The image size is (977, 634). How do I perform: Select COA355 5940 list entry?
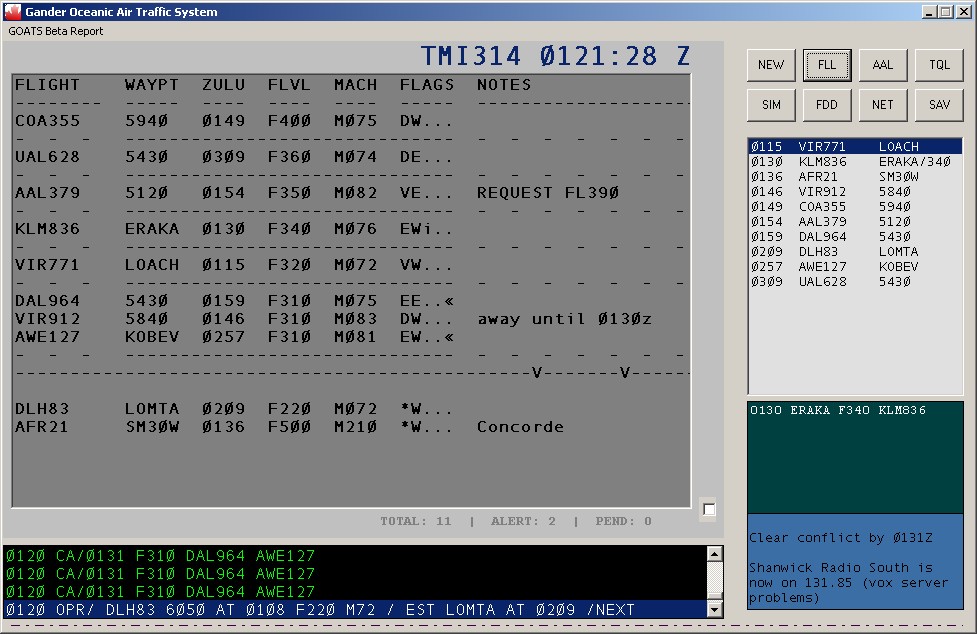coord(855,207)
